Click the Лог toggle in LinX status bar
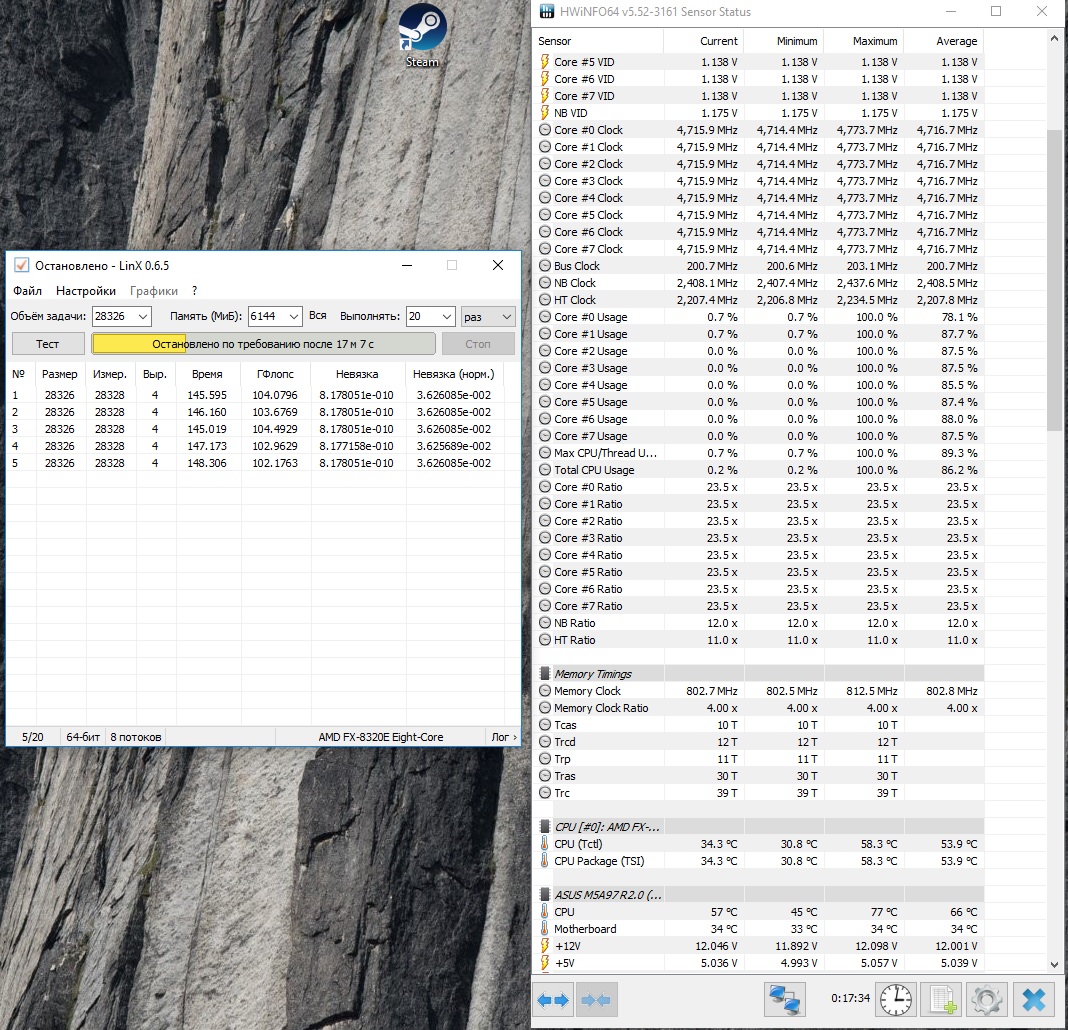Viewport: 1068px width, 1030px height. point(504,737)
